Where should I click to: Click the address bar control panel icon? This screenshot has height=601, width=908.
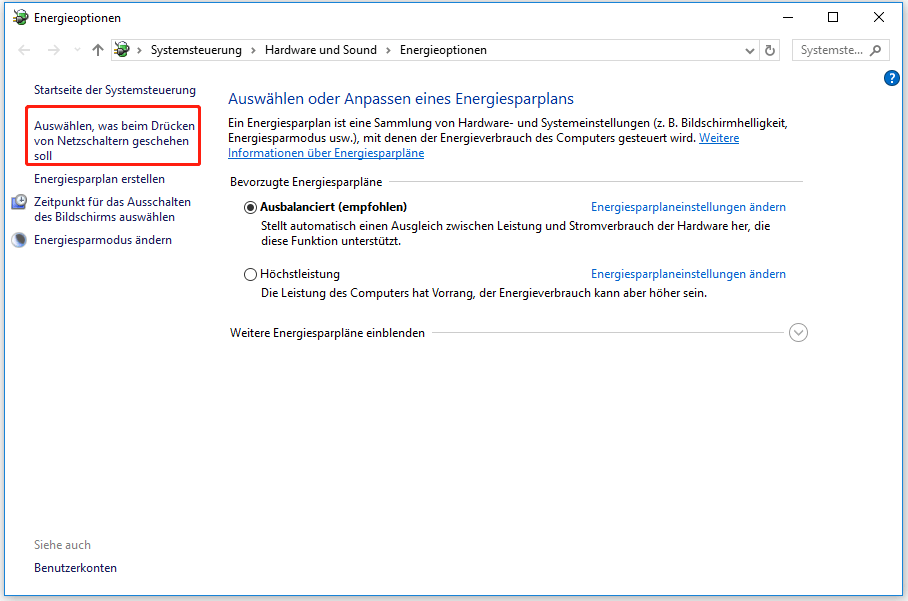[x=122, y=50]
